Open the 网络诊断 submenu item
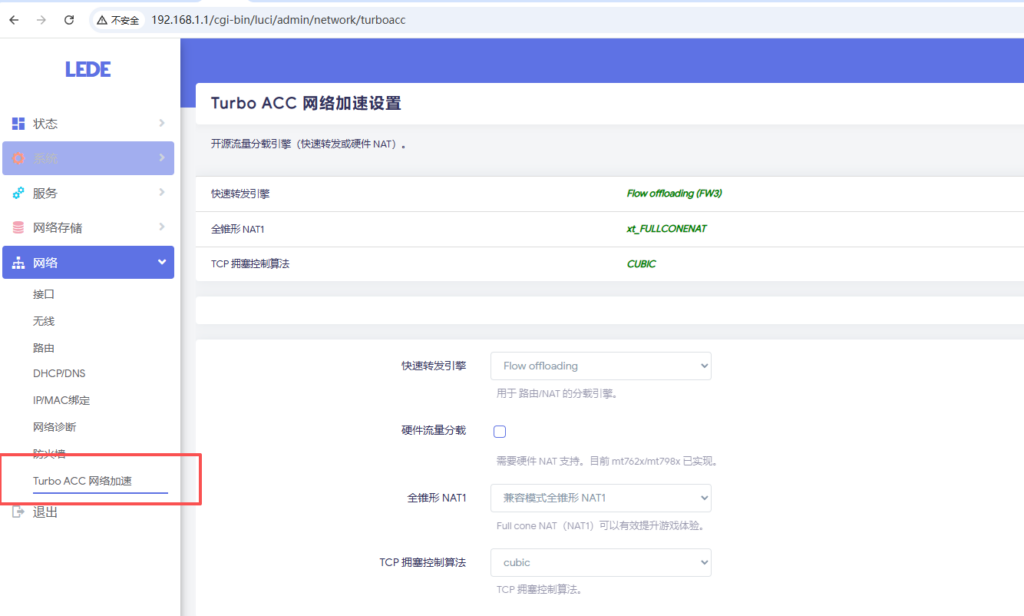 (55, 427)
